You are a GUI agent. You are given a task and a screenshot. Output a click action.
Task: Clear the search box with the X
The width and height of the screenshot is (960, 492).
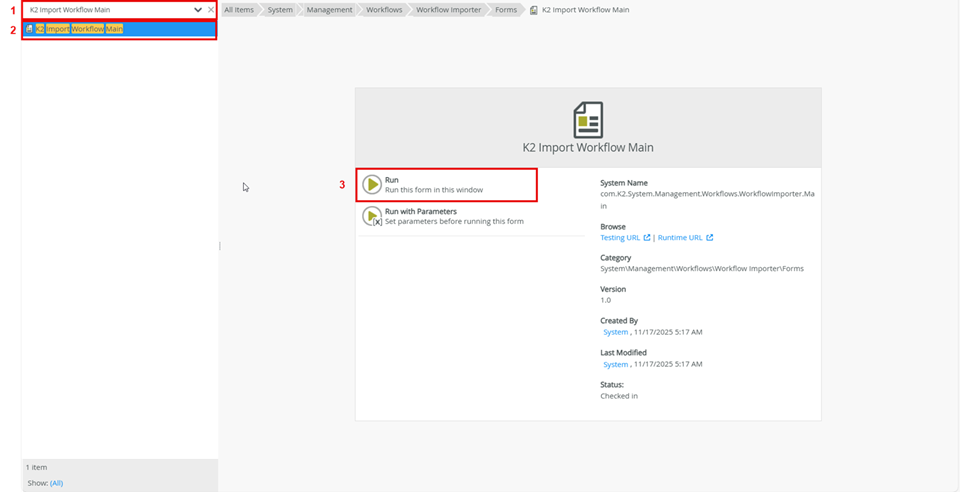pos(211,10)
